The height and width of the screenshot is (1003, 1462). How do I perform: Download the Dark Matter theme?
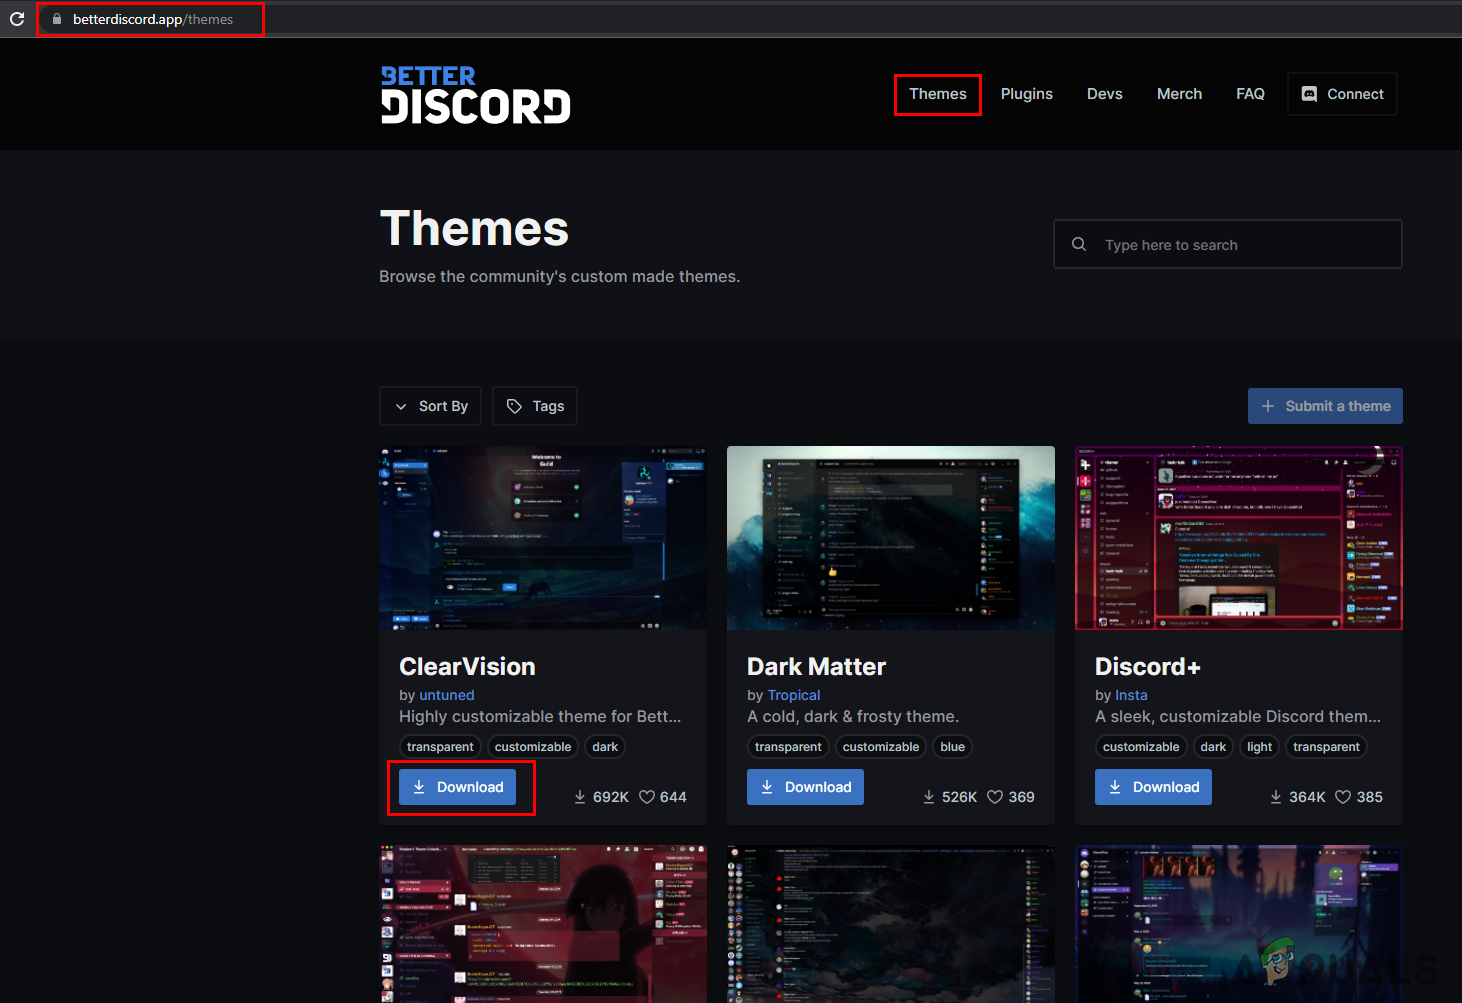(806, 787)
